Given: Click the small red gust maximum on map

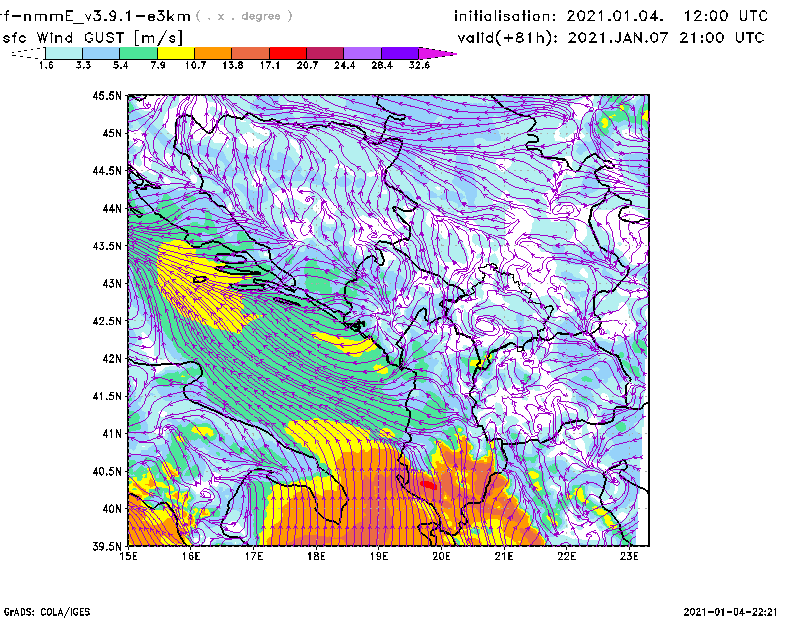Looking at the screenshot, I should [x=428, y=485].
